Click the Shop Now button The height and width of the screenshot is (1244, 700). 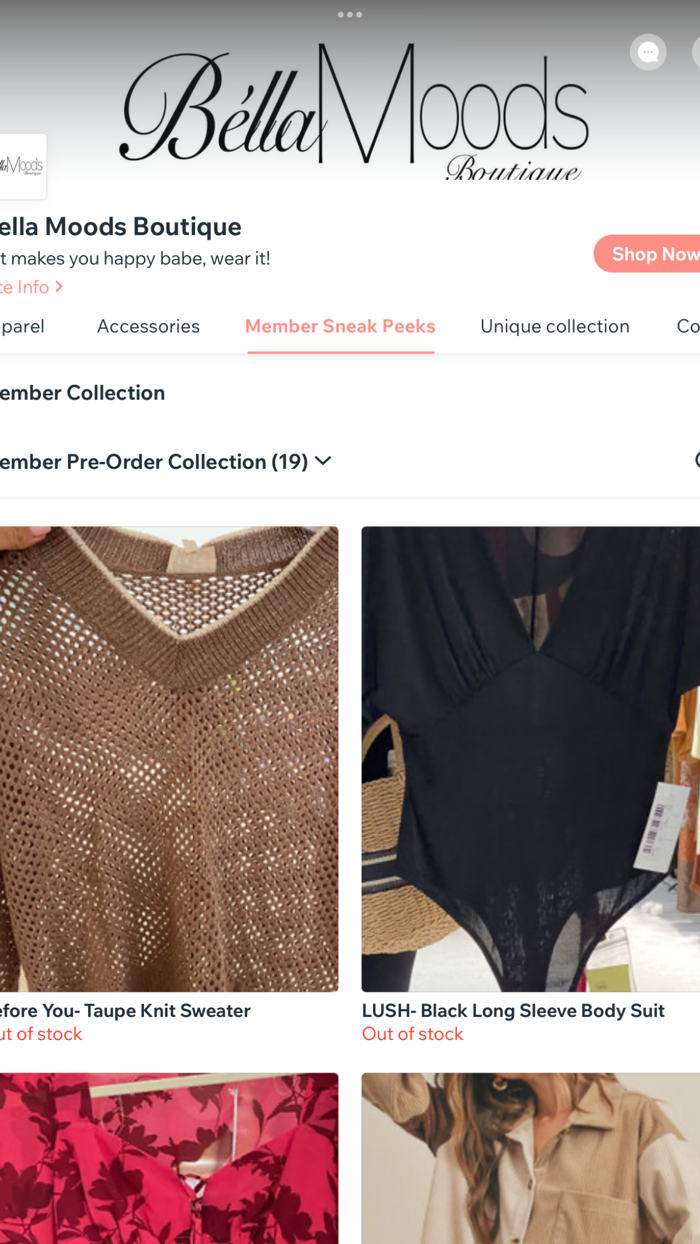tap(655, 253)
